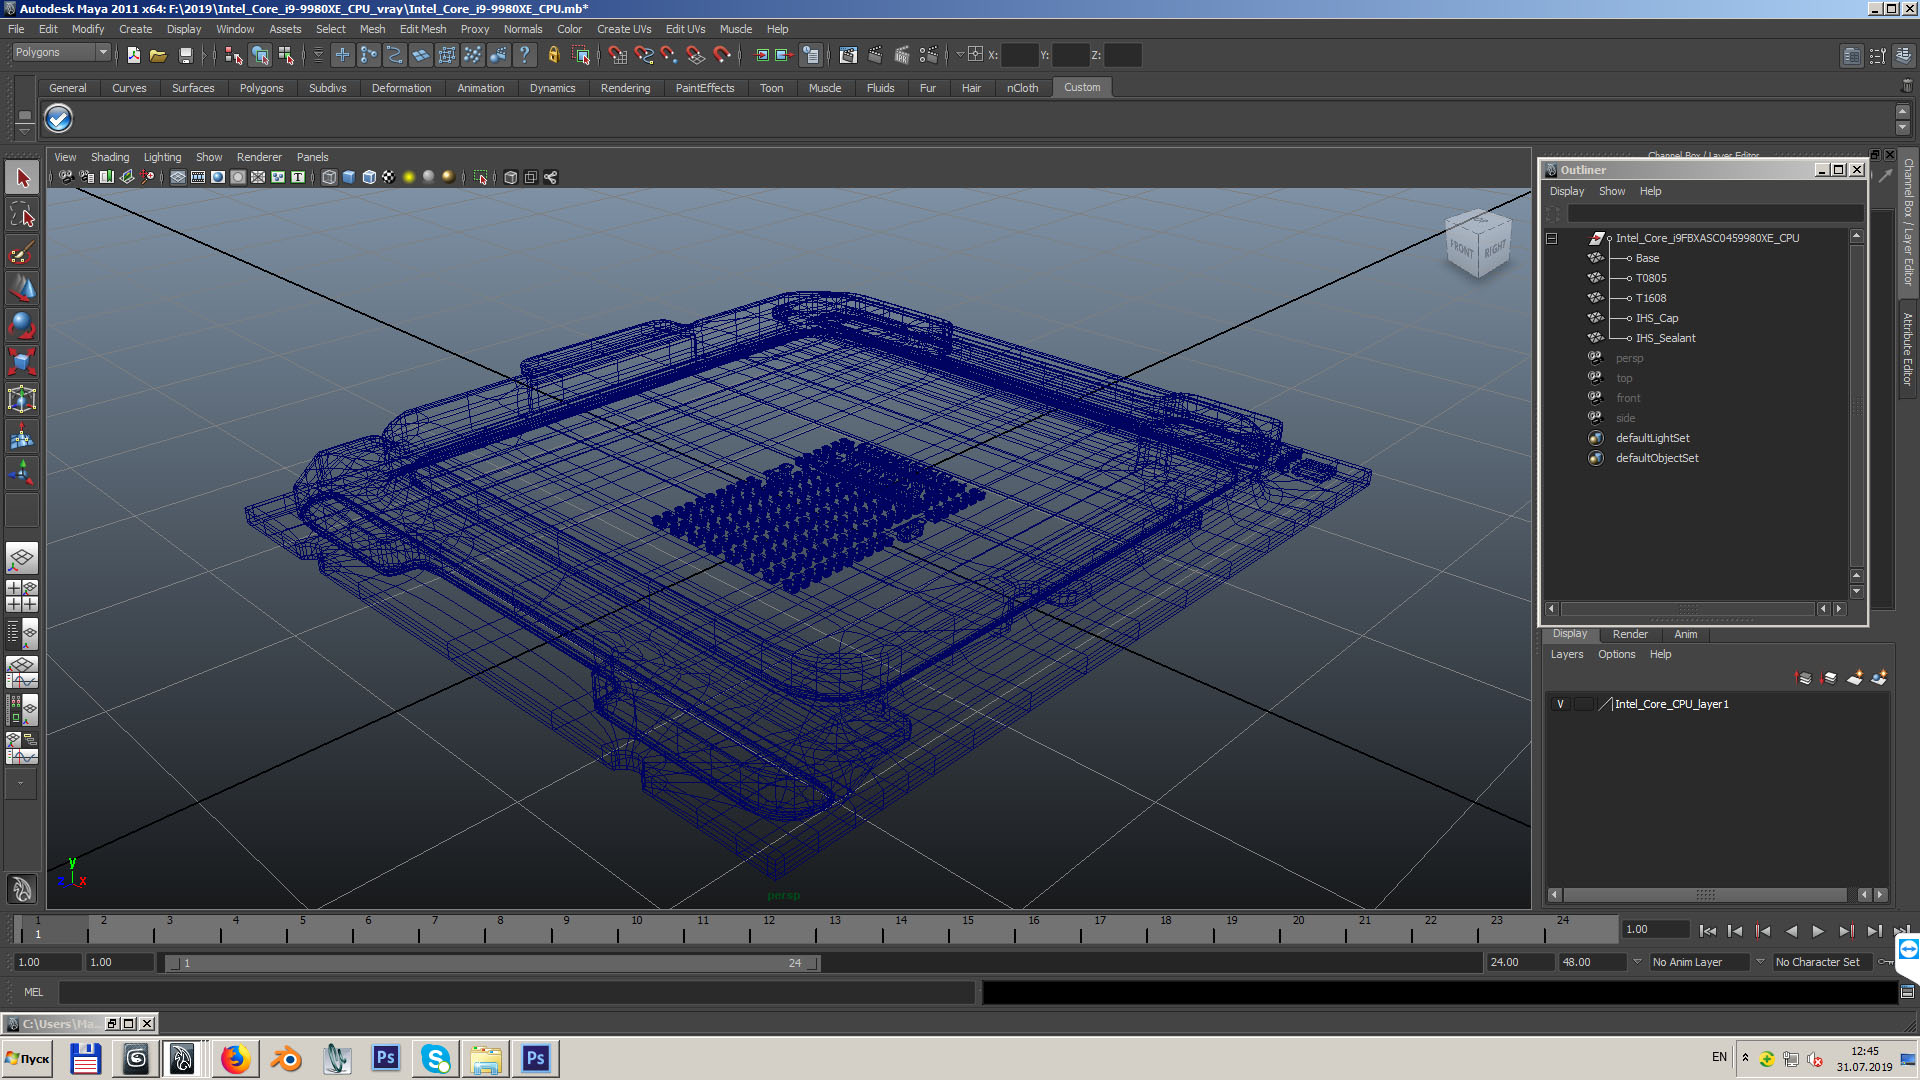This screenshot has width=1920, height=1080.
Task: Open the Render layer tab
Action: pyautogui.click(x=1630, y=634)
